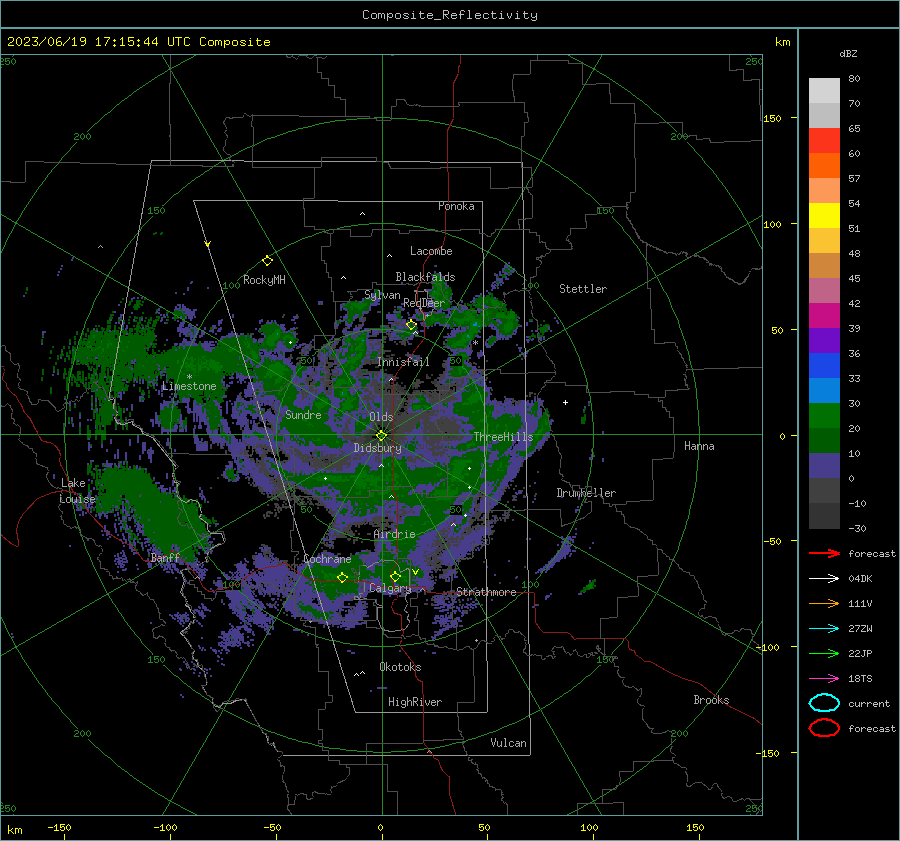Click the HighRiver label
This screenshot has width=900, height=841.
pos(414,702)
